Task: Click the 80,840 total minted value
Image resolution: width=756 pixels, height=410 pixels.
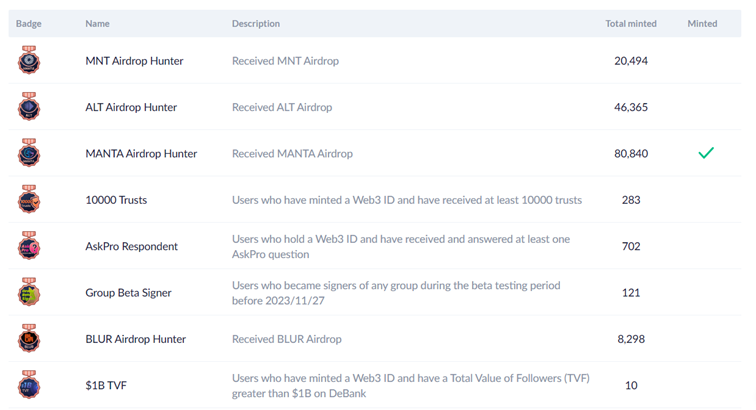Action: 631,154
